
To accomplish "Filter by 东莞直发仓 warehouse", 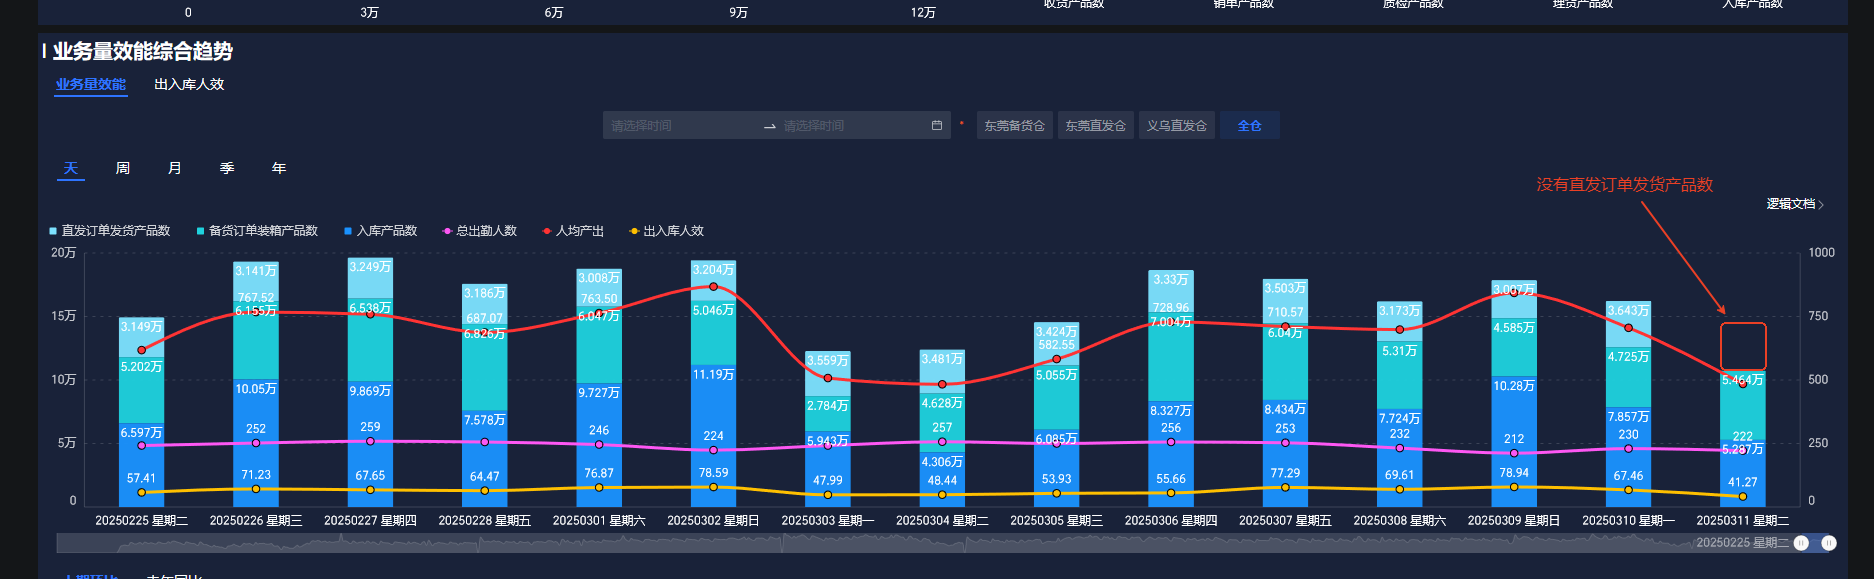I will tap(1095, 126).
